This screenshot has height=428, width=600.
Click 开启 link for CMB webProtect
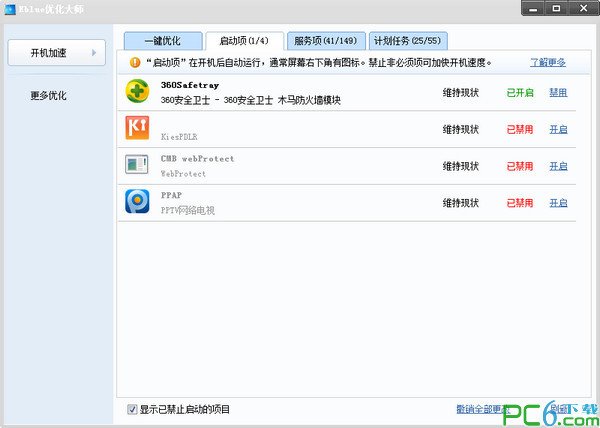[x=558, y=166]
